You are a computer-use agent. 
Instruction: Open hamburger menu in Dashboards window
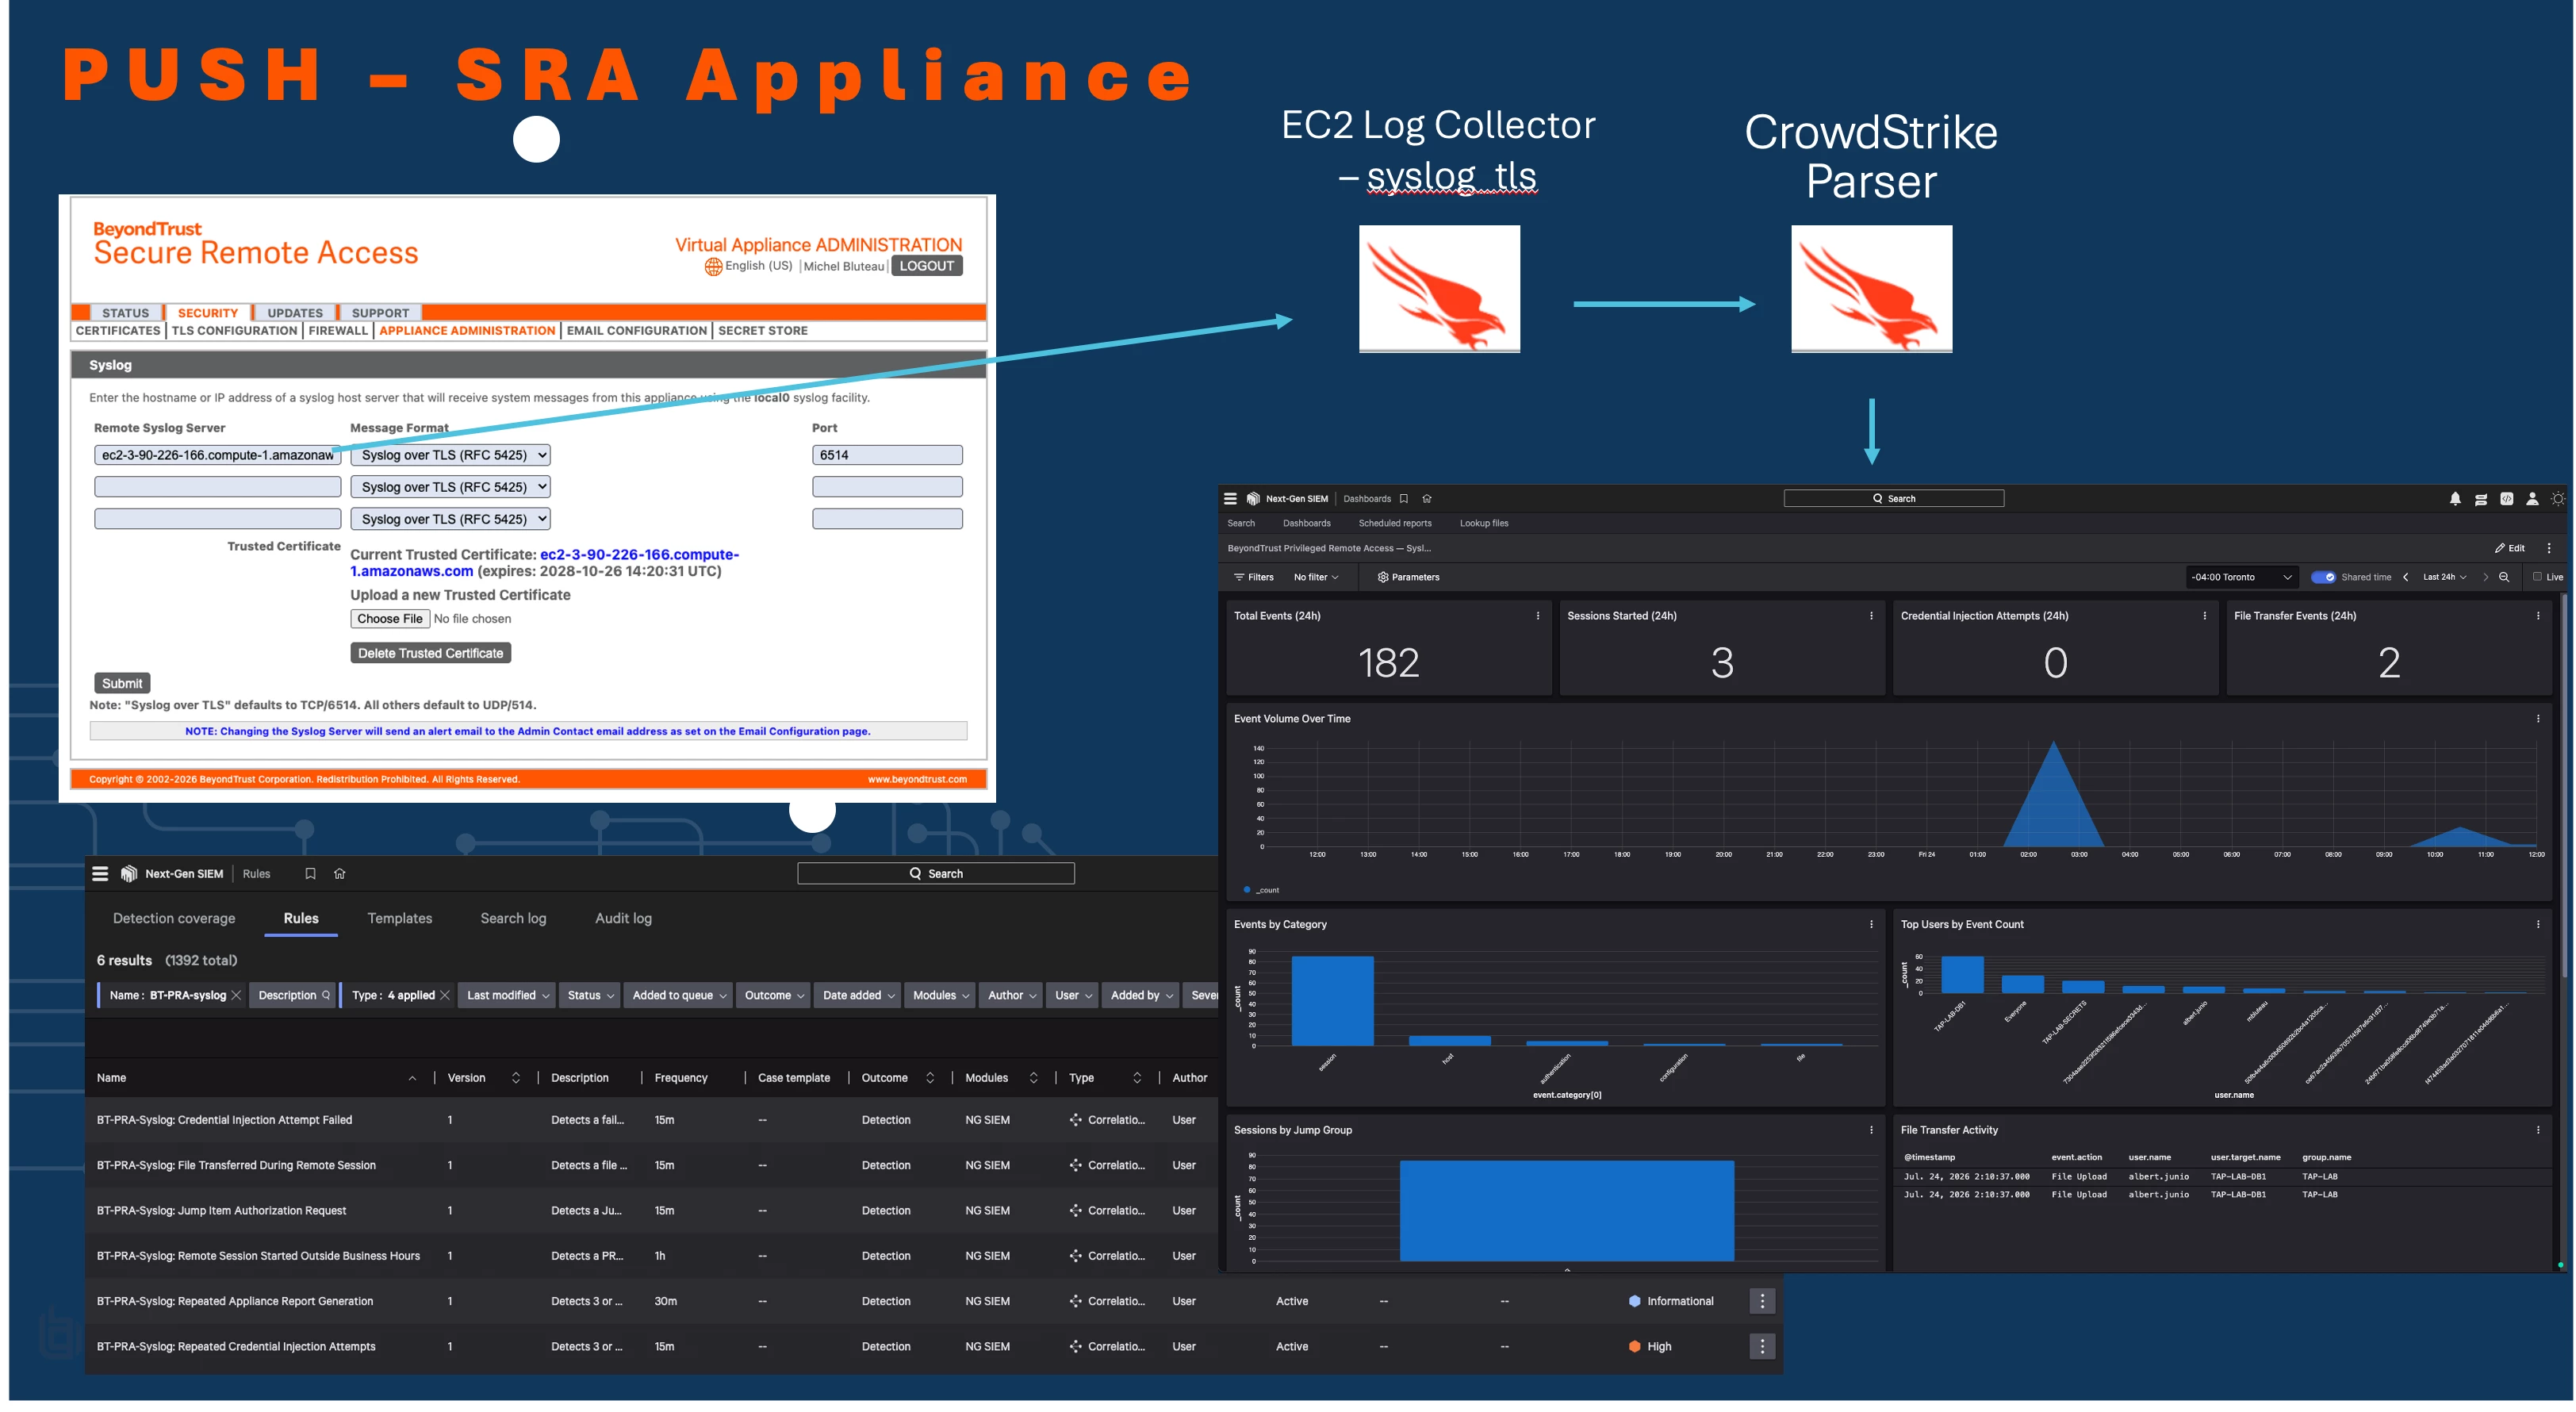click(1230, 499)
